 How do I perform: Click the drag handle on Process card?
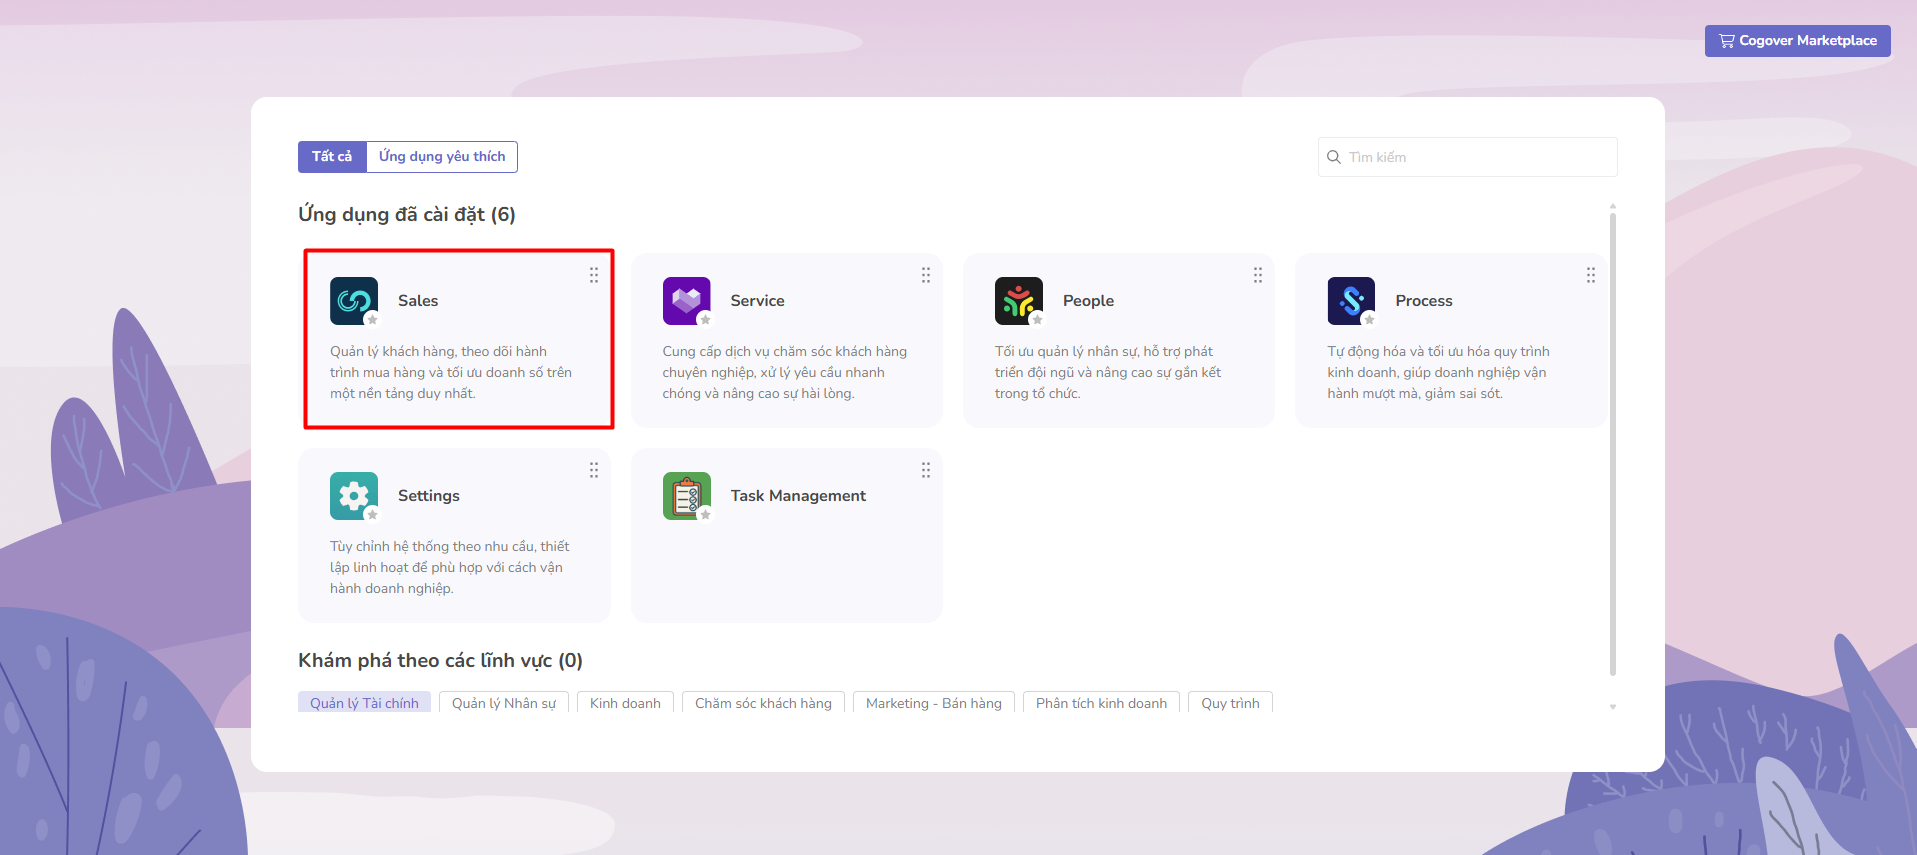(1590, 275)
